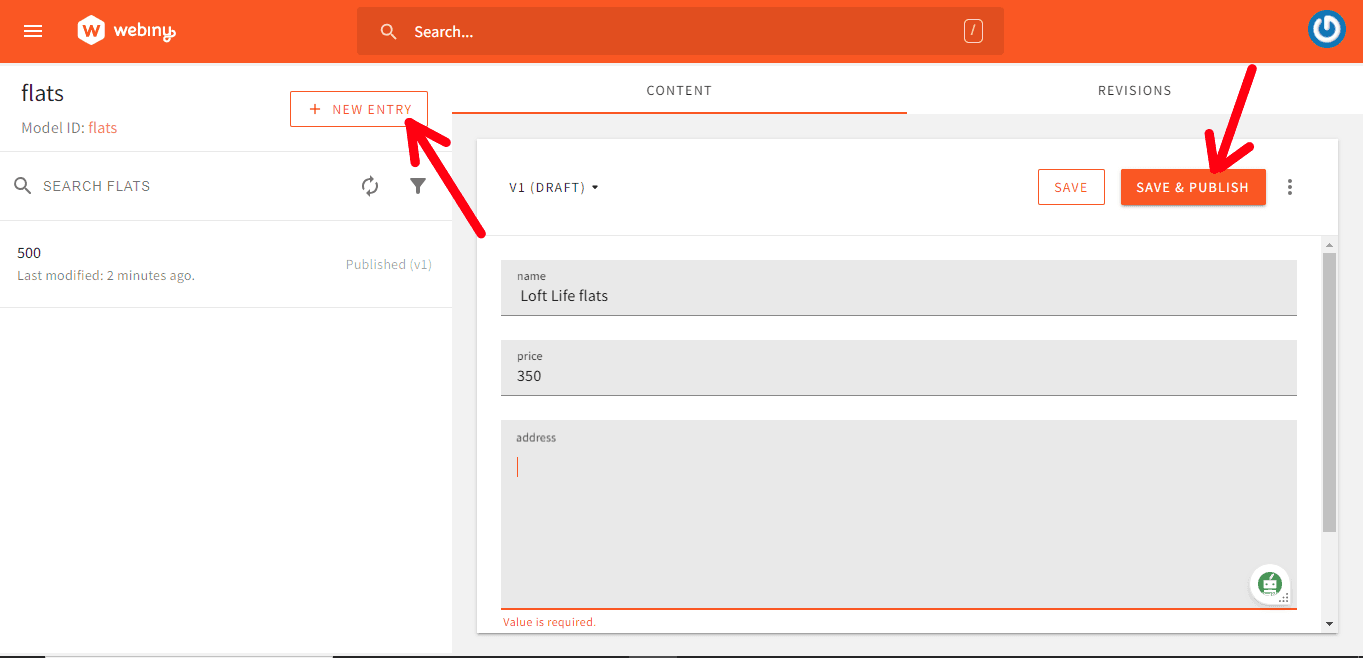Open the user account avatar
This screenshot has height=658, width=1363.
[x=1326, y=30]
